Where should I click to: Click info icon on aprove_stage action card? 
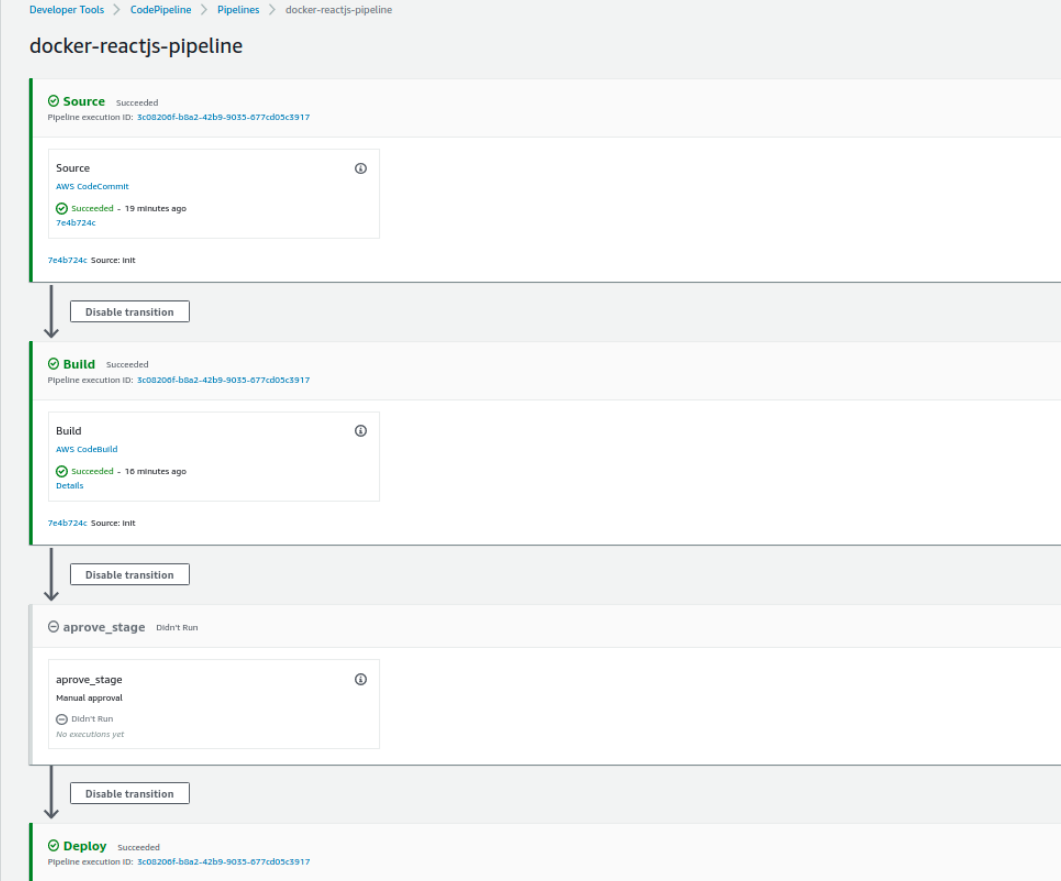coord(361,680)
